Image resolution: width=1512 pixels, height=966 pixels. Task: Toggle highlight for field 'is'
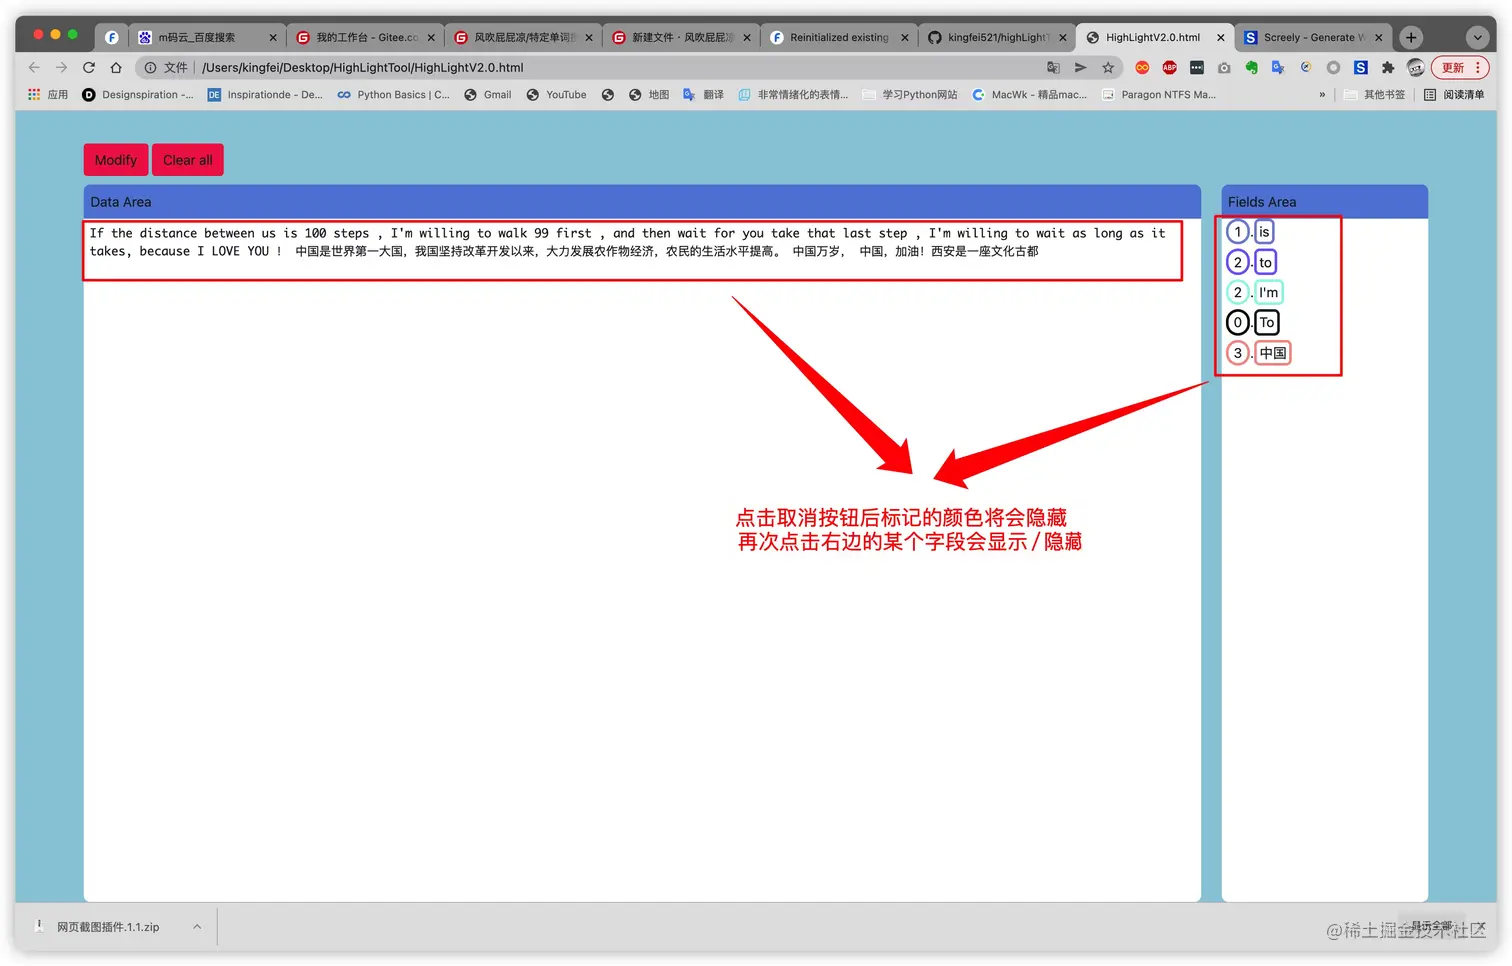(x=1264, y=232)
